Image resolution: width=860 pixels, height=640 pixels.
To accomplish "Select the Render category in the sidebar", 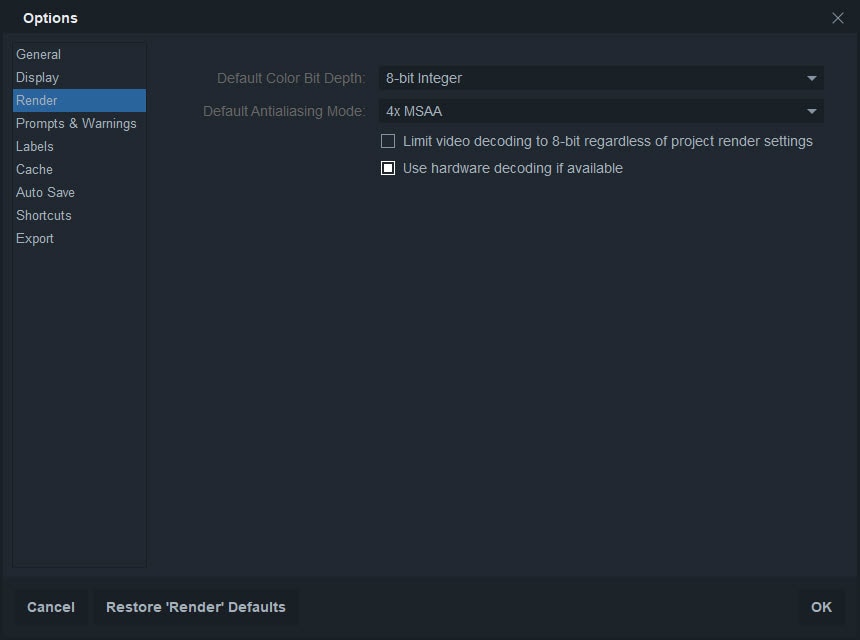I will point(37,100).
